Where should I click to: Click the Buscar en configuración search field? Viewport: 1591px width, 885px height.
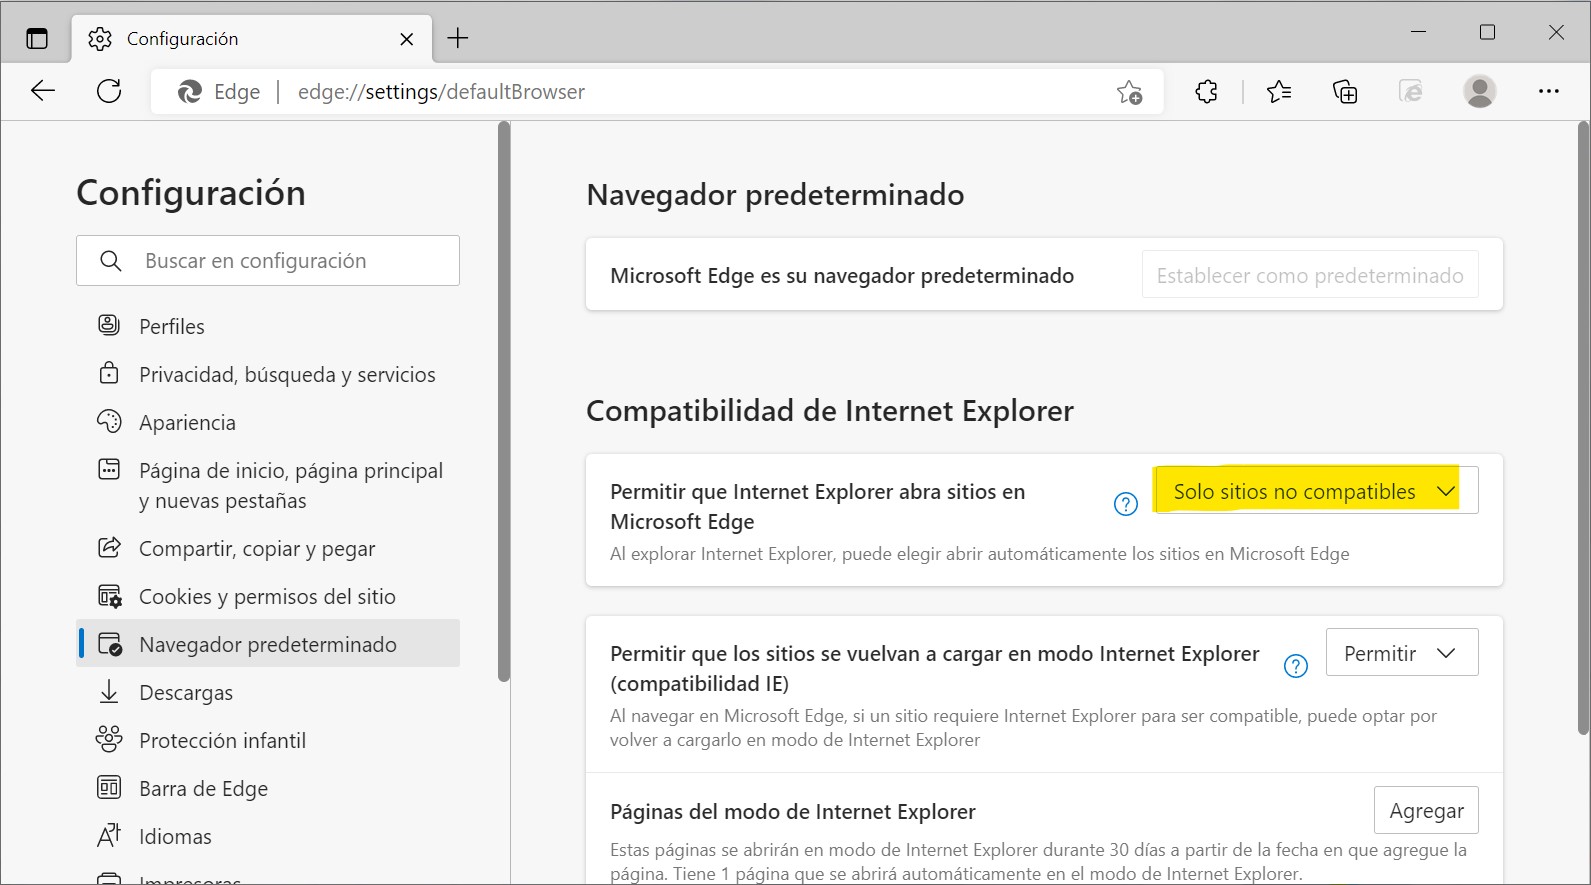[268, 261]
